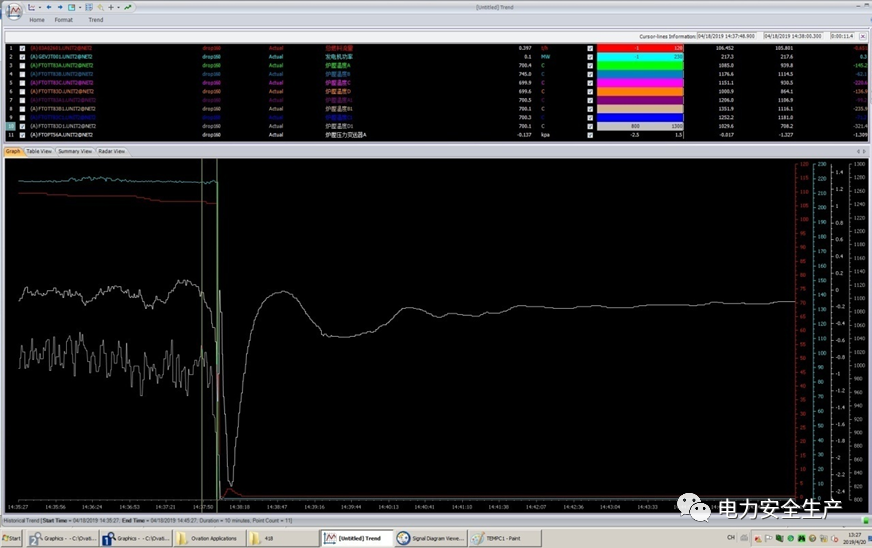Click the chart type icon in toolbar
This screenshot has height=548, width=872.
pos(32,7)
